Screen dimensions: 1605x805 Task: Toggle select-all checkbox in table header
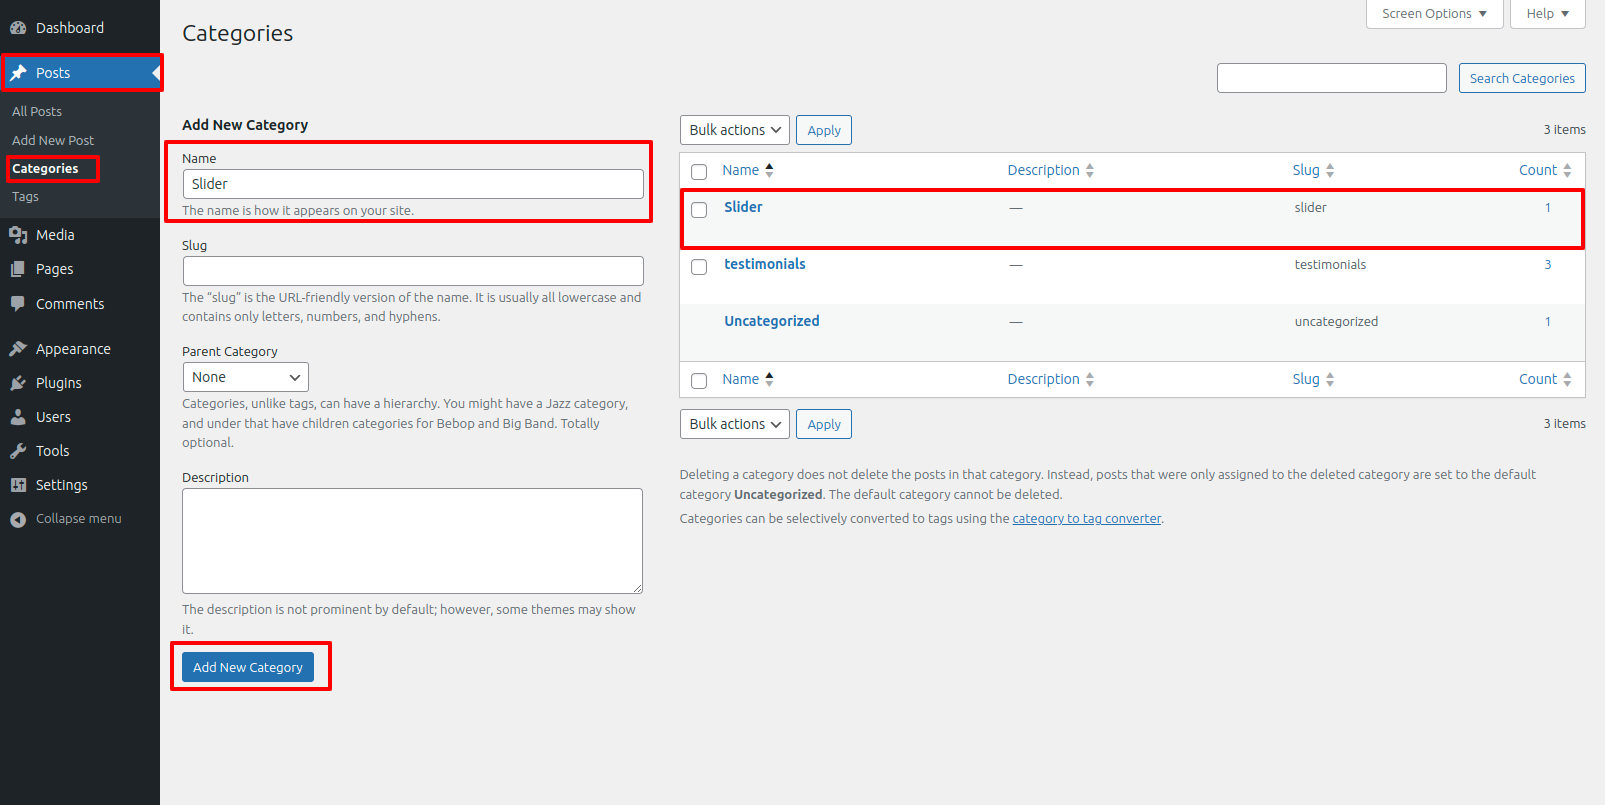(x=699, y=172)
